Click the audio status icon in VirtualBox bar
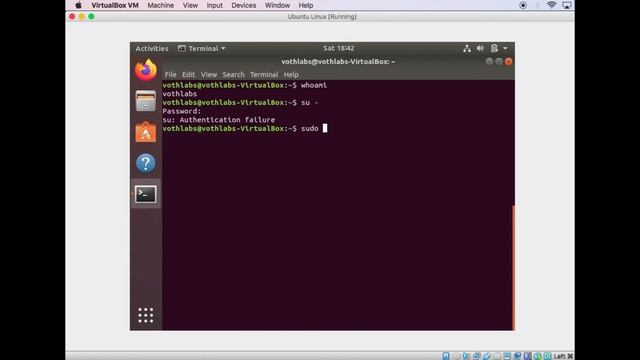 coord(466,356)
